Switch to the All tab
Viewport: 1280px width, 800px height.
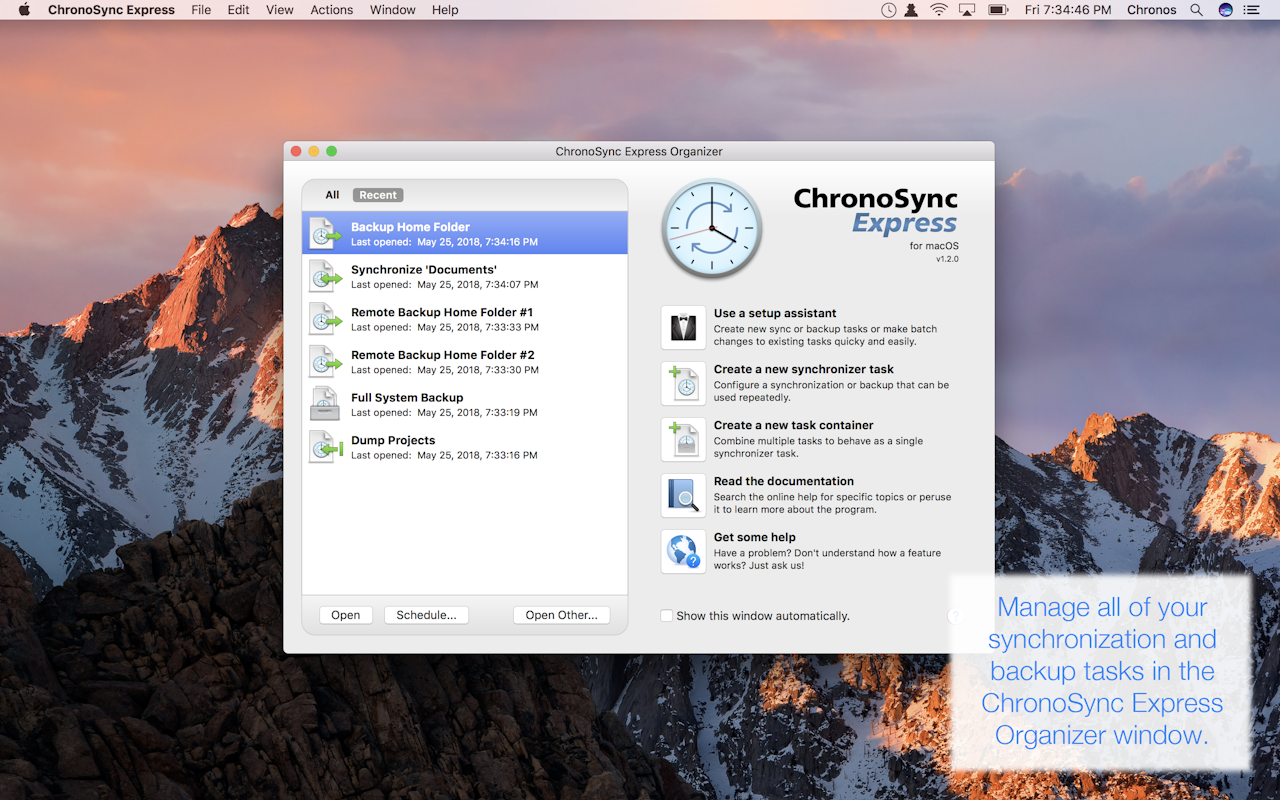[331, 194]
